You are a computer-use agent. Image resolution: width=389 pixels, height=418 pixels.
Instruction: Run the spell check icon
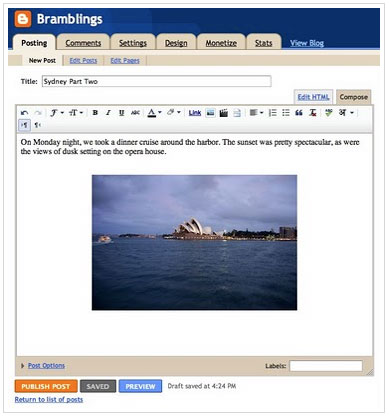329,113
